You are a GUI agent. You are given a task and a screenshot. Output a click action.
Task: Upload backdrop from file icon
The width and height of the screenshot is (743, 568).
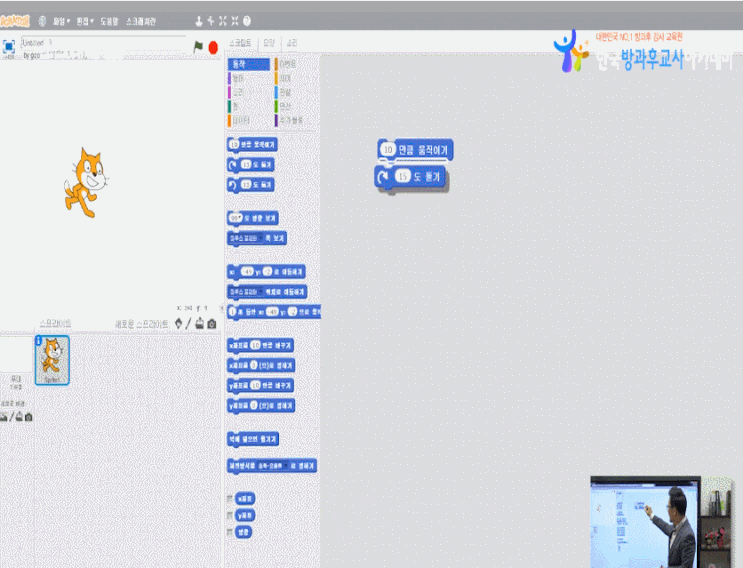click(x=19, y=417)
